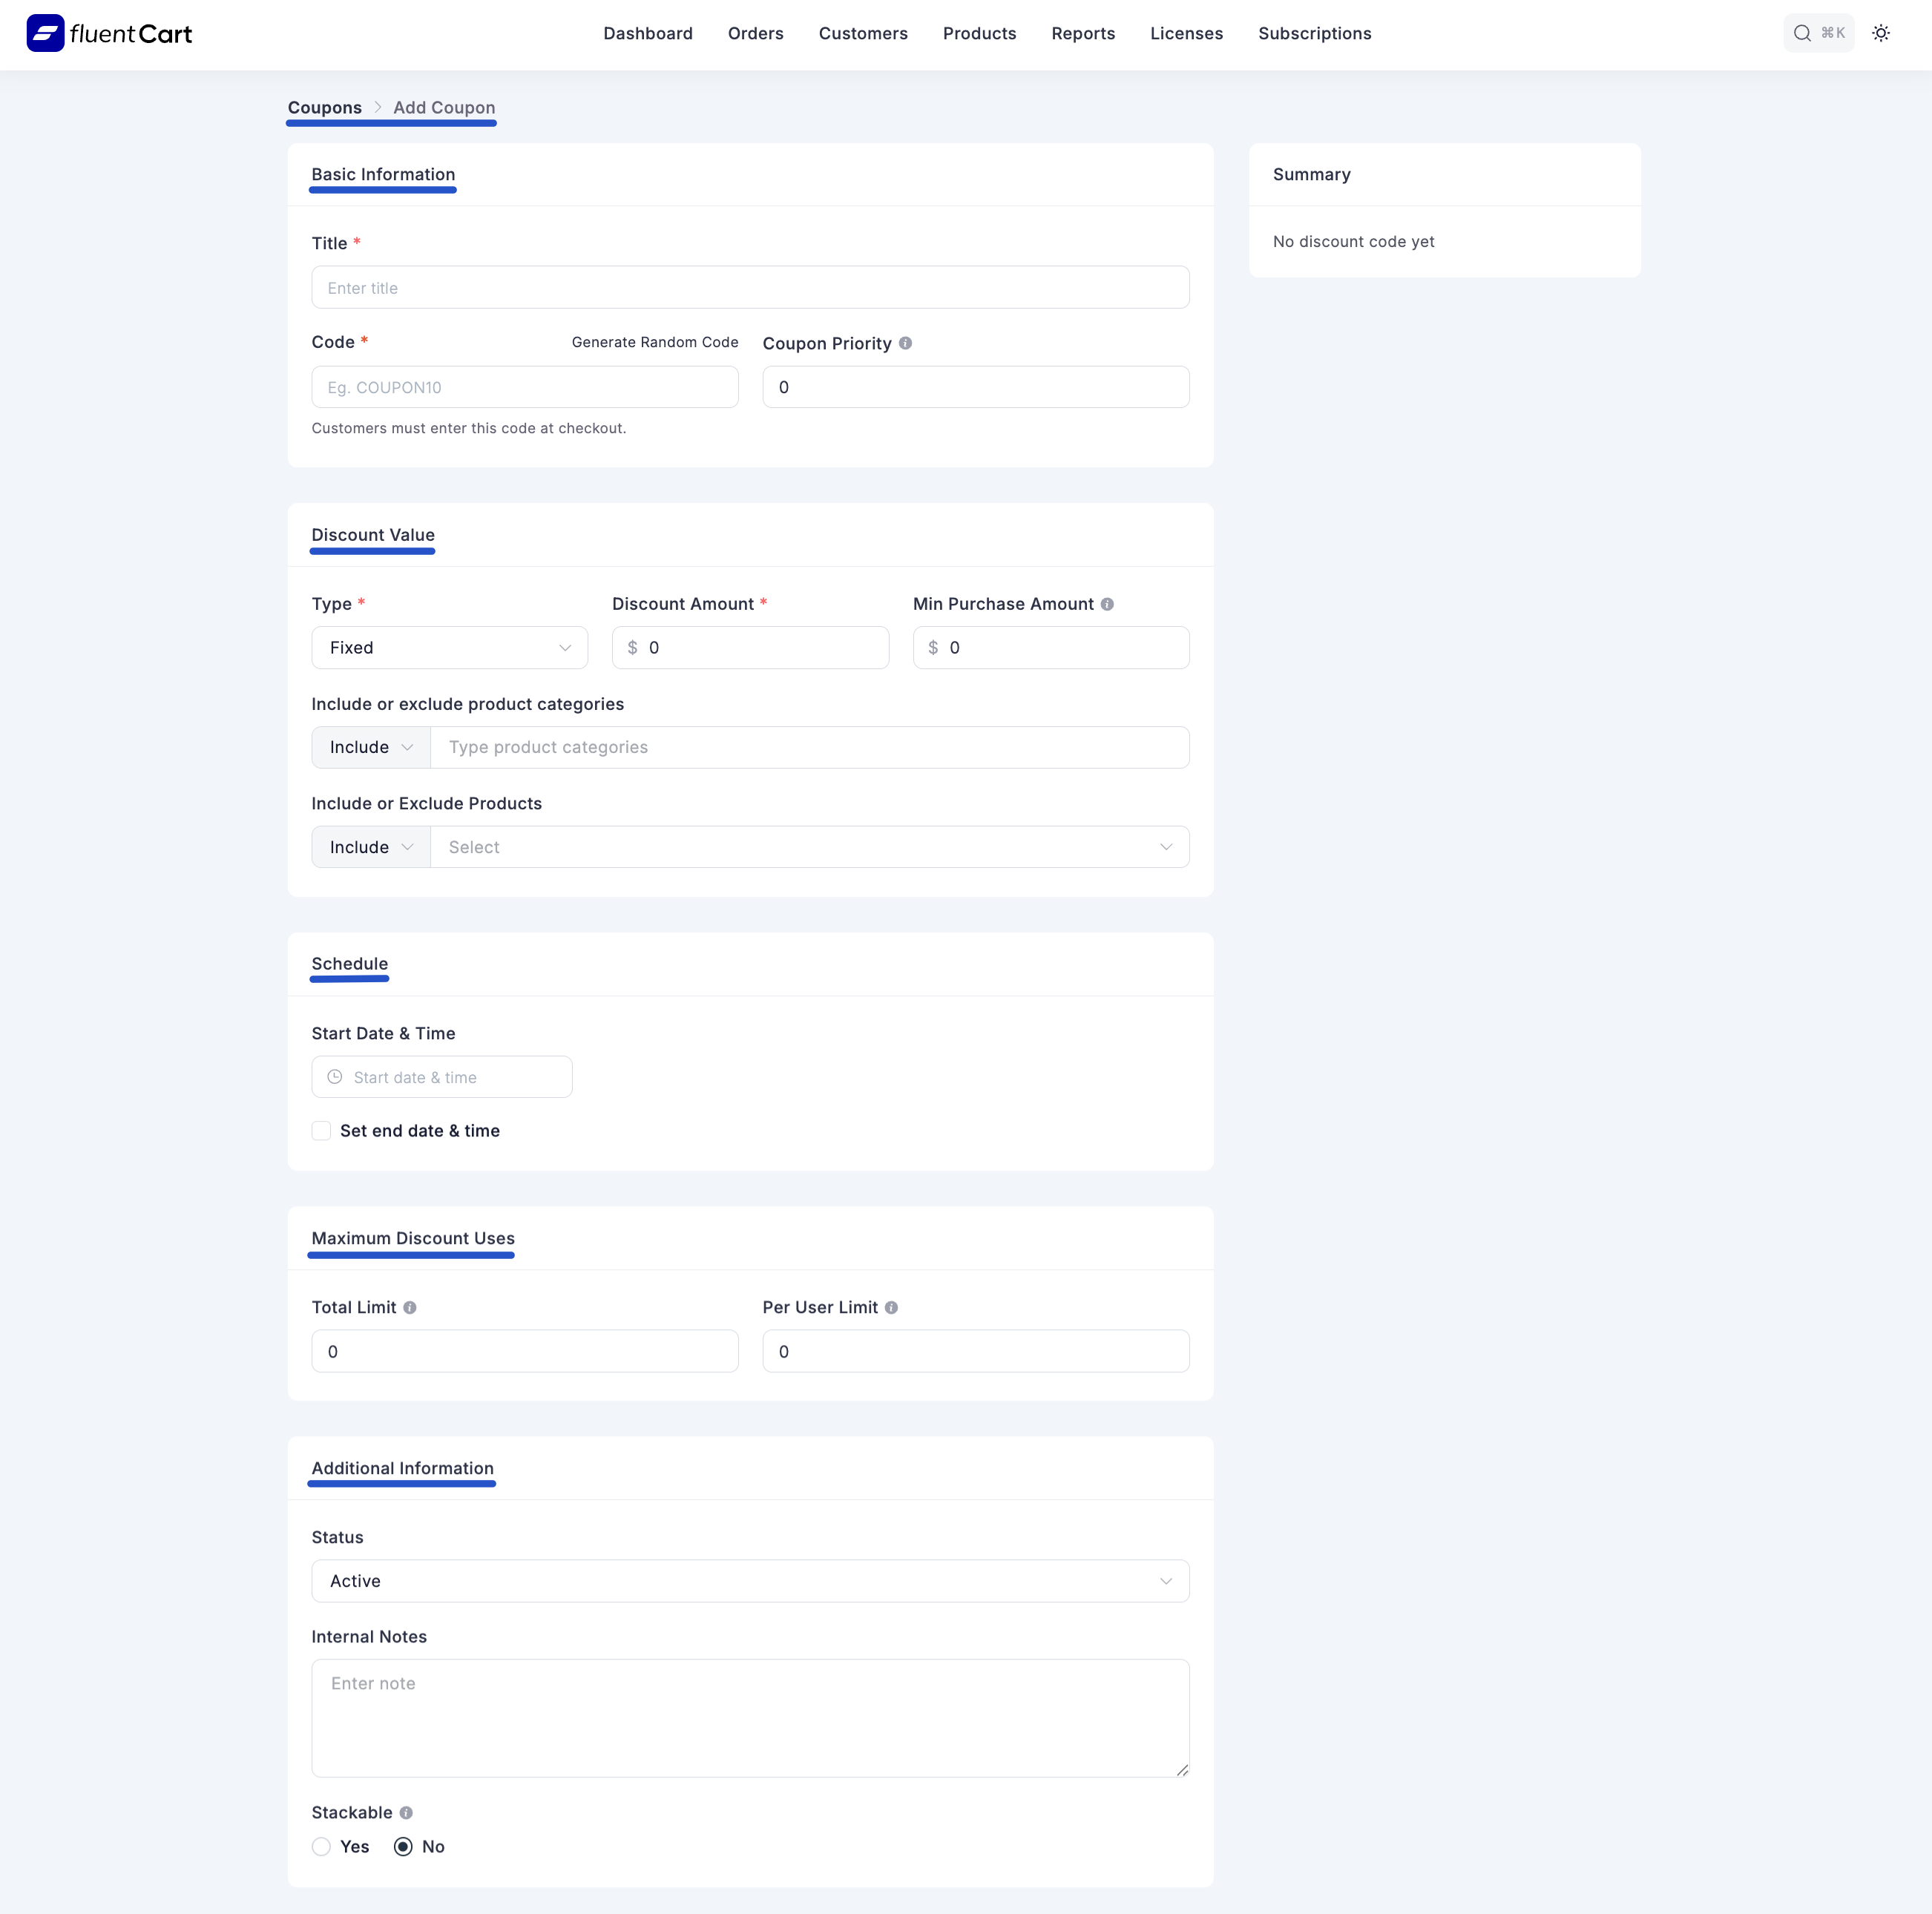Go back via the Coupons breadcrumb
The height and width of the screenshot is (1914, 1932).
pos(324,107)
